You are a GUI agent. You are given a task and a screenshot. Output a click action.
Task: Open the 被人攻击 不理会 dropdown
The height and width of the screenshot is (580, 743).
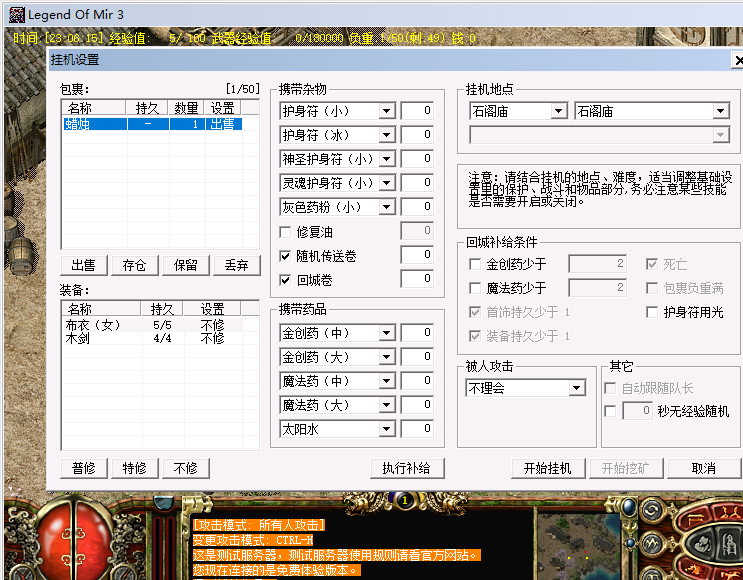coord(525,388)
